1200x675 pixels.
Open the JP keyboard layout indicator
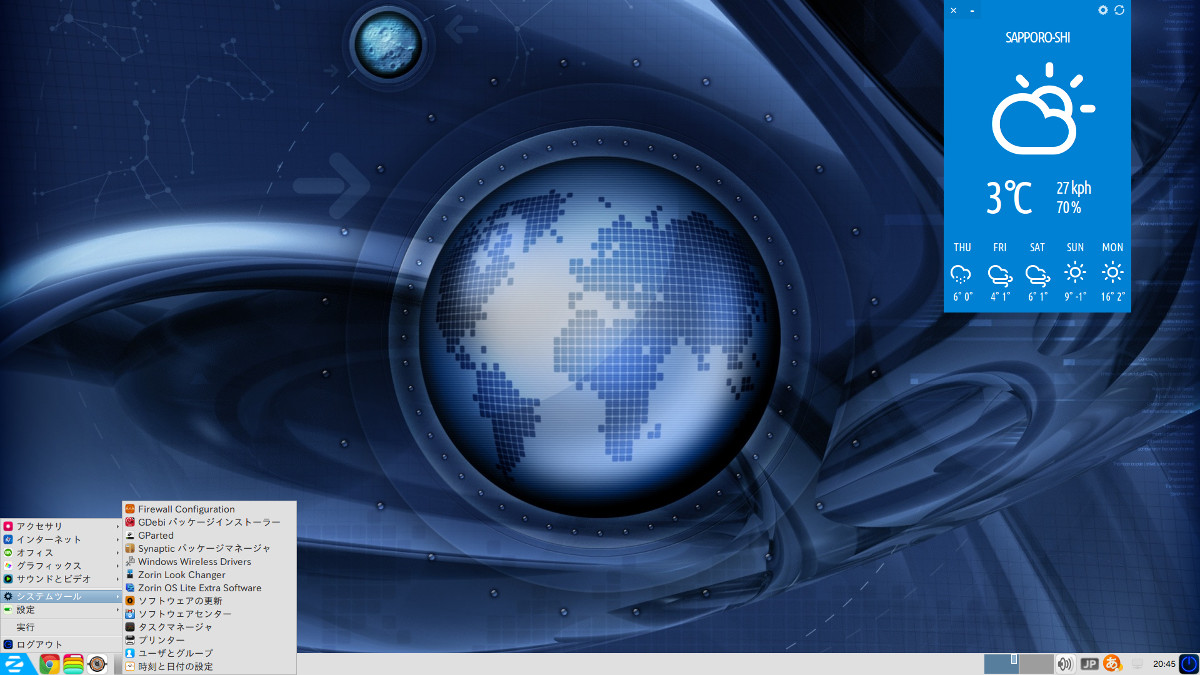click(x=1089, y=664)
